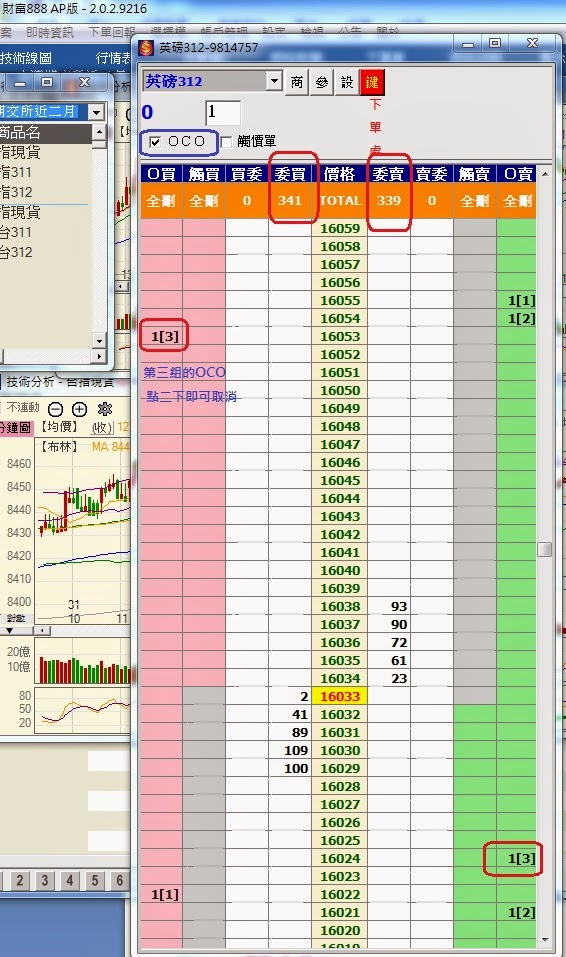Open the 設 settings button
The image size is (566, 957).
click(x=347, y=82)
